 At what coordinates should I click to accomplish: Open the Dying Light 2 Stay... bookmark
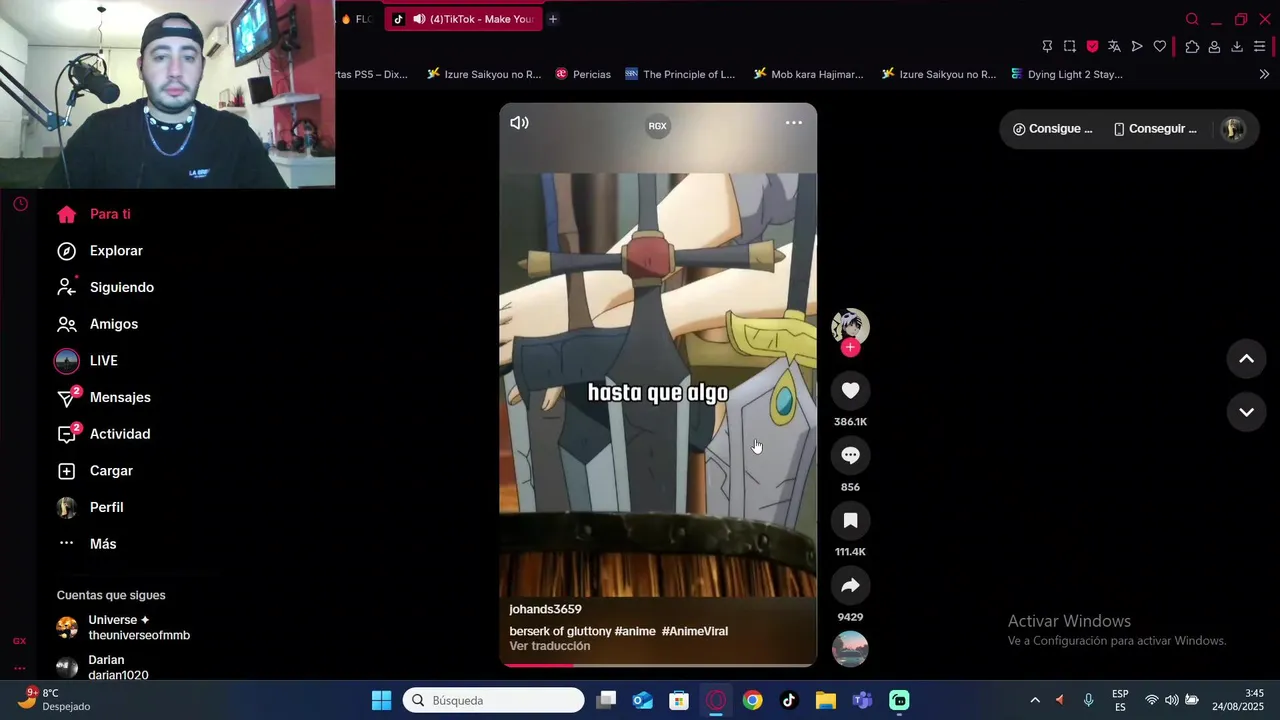[x=1066, y=74]
